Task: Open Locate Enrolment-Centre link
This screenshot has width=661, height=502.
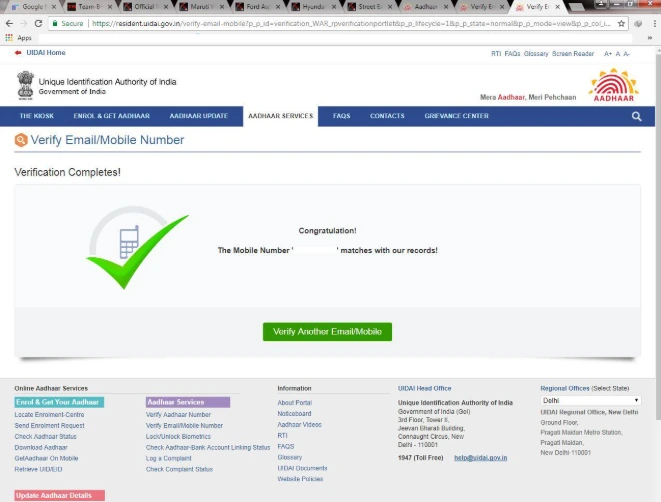Action: (49, 415)
